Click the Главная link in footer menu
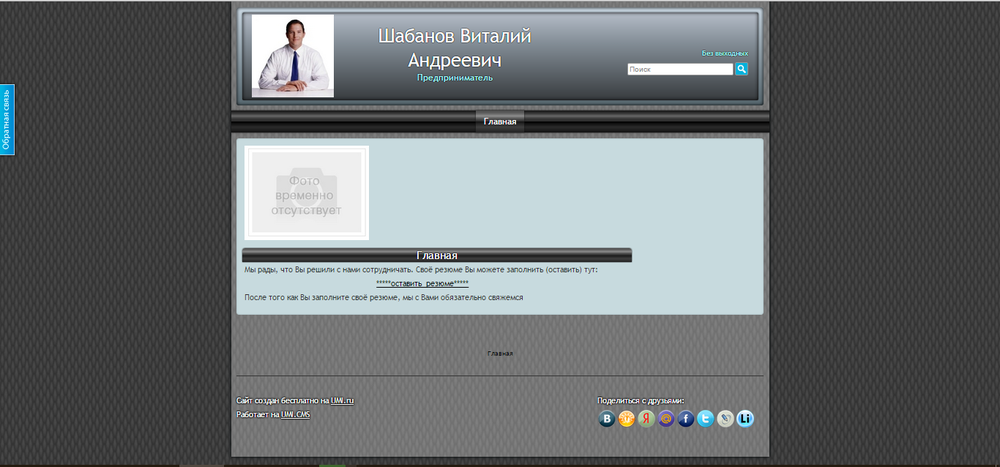Screen dimensions: 1000x467 pyautogui.click(x=500, y=353)
